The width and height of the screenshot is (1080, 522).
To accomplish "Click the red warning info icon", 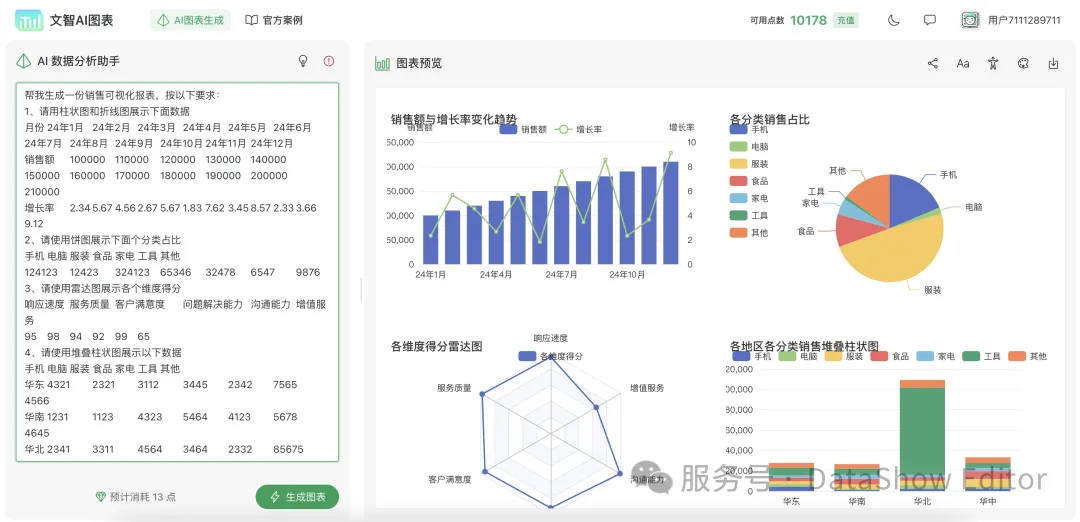I will click(329, 61).
